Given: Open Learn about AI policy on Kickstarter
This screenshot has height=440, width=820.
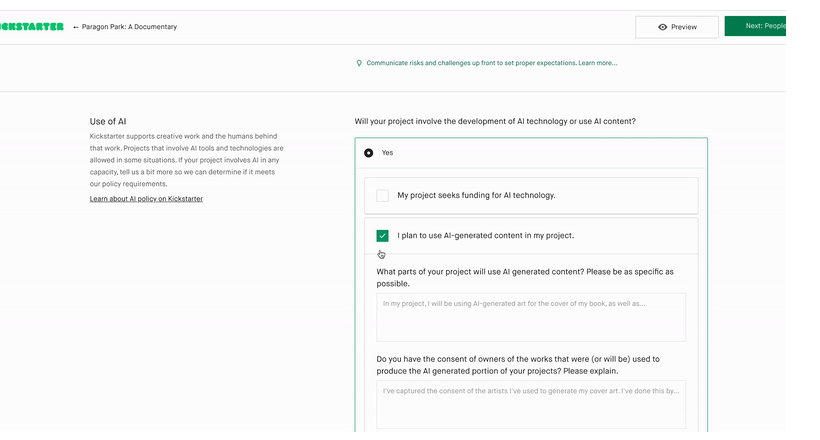Looking at the screenshot, I should [x=146, y=199].
